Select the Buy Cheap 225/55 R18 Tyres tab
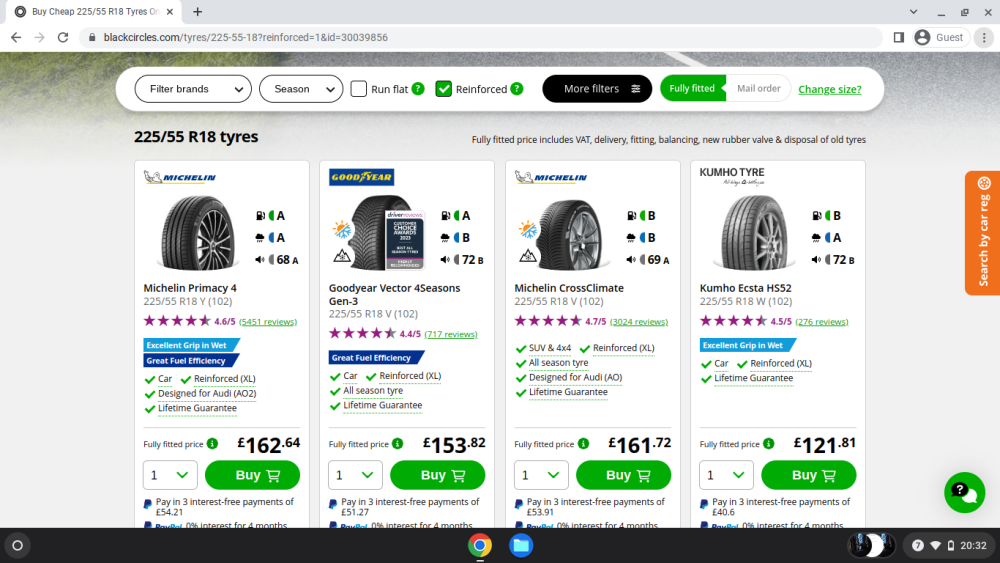Viewport: 1000px width, 563px height. pyautogui.click(x=94, y=11)
